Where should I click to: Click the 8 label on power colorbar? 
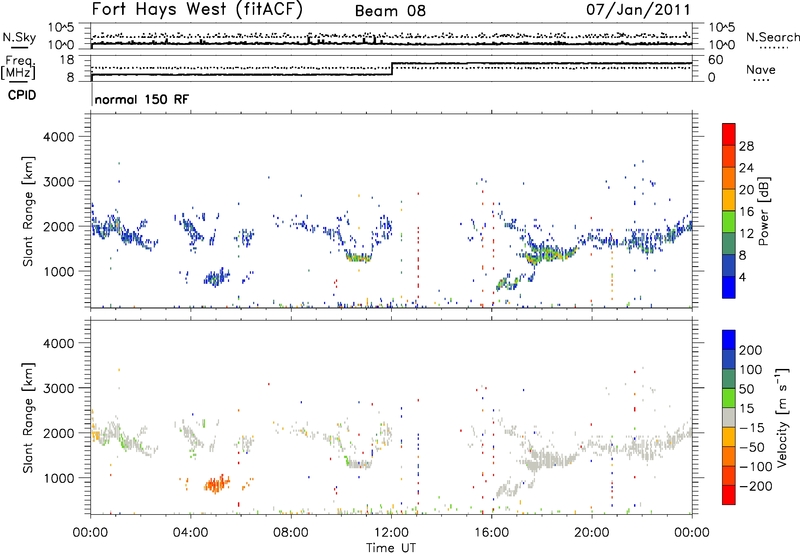click(x=742, y=255)
